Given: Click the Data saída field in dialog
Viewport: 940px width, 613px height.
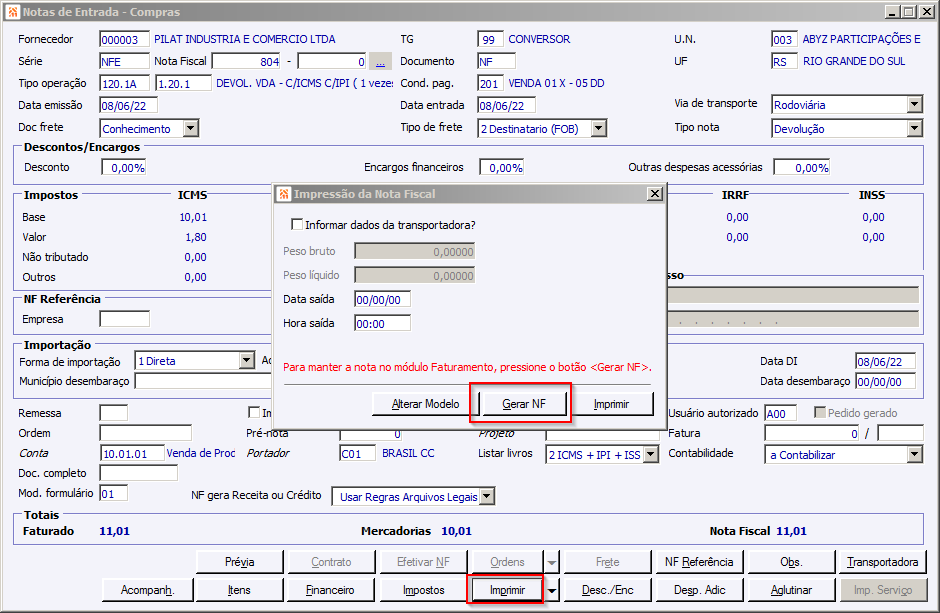Looking at the screenshot, I should pyautogui.click(x=382, y=299).
